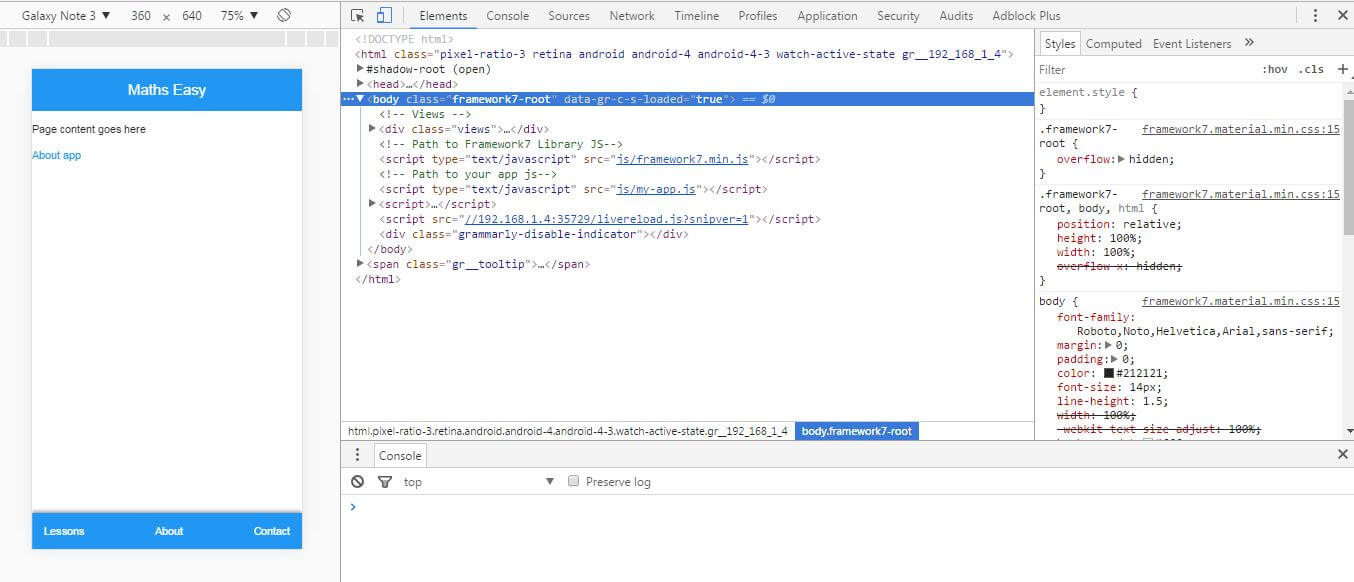The width and height of the screenshot is (1354, 582).
Task: Activate the inspect element picker icon
Action: [358, 16]
